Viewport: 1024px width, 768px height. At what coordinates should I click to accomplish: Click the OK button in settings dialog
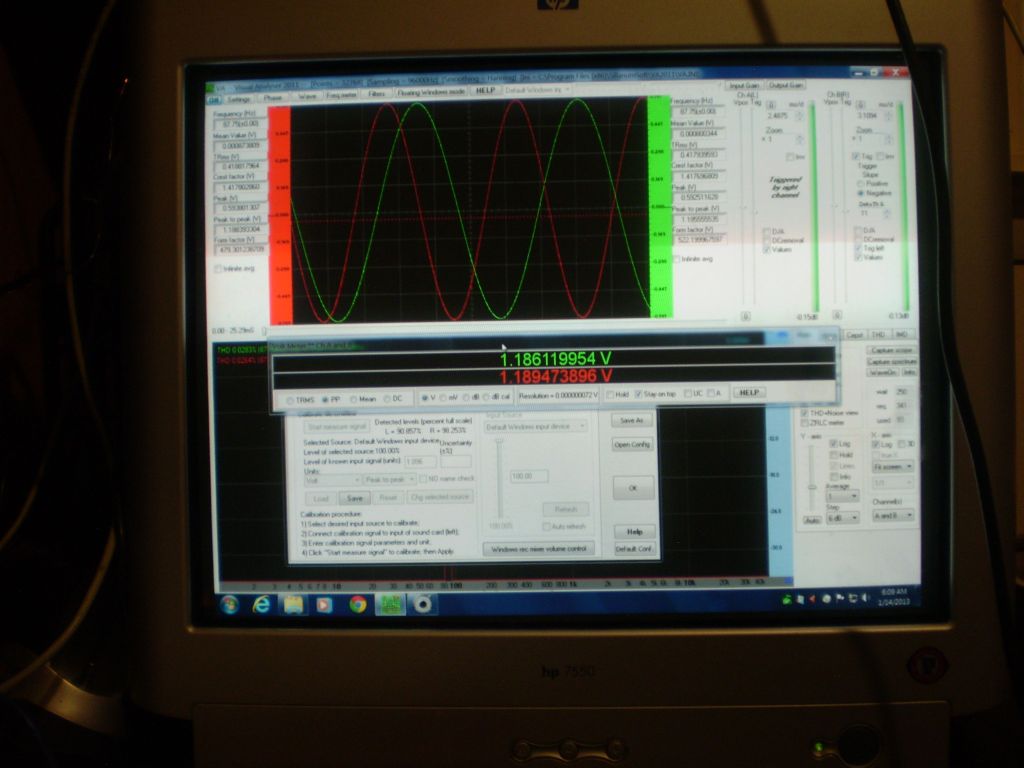point(632,488)
